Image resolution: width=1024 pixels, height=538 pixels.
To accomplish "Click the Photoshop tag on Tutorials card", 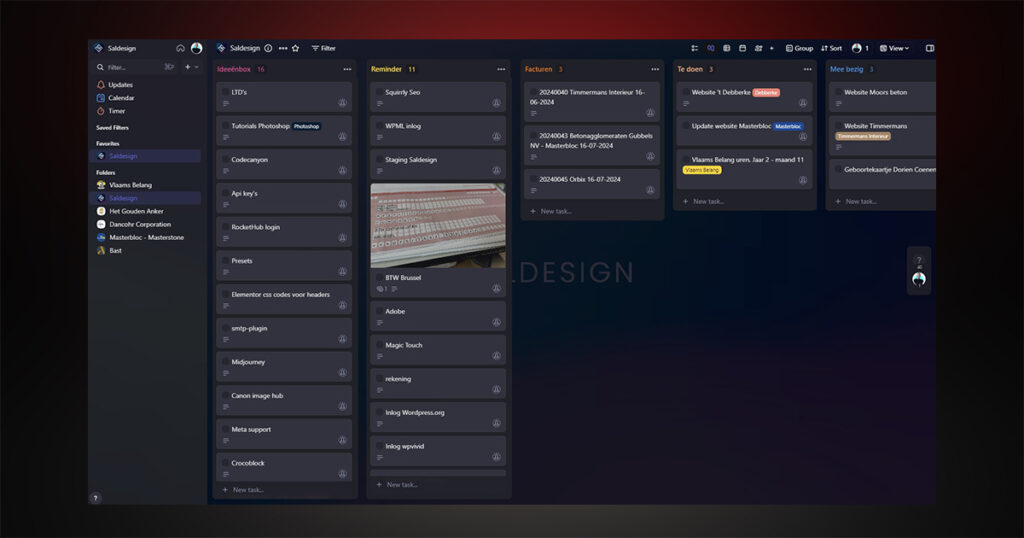I will point(306,127).
